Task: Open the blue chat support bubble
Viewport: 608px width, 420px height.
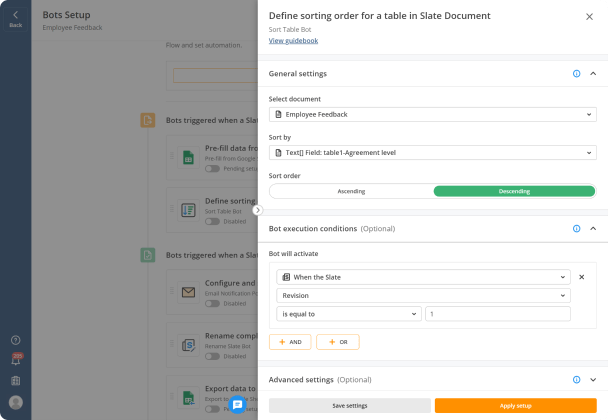Action: (x=237, y=404)
